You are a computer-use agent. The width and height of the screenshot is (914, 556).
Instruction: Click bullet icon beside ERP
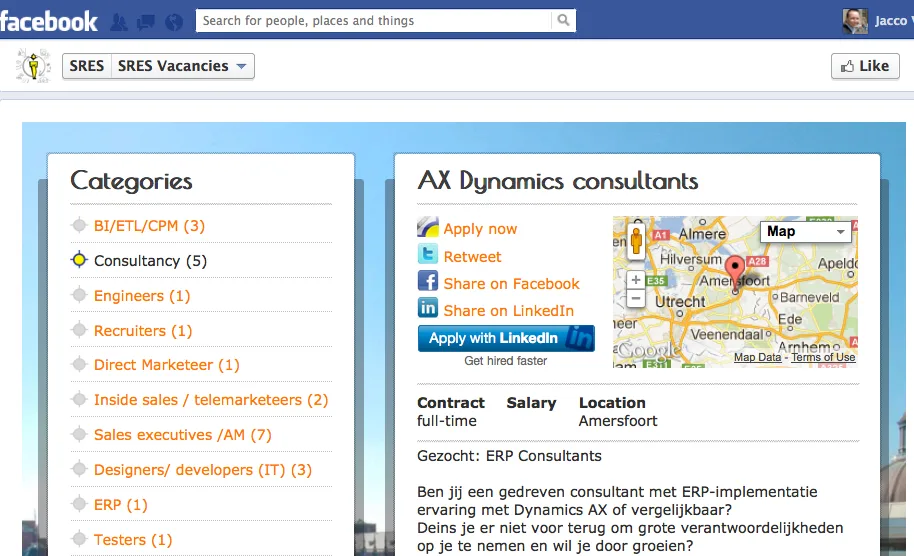point(79,504)
